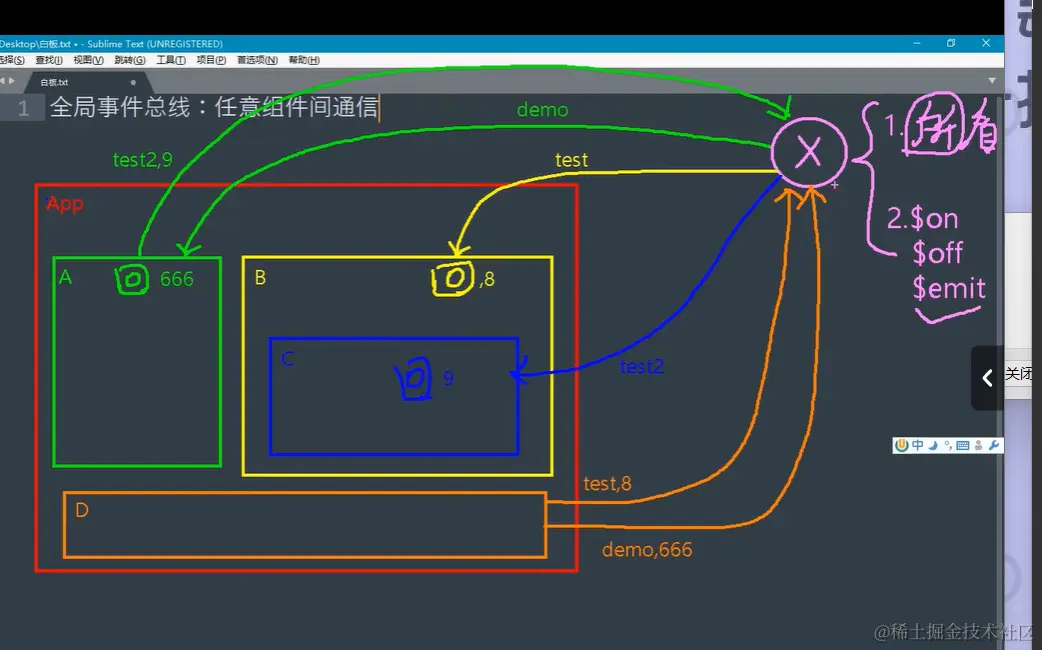Open the soft keyboard icon in the input toolbar
This screenshot has height=650, width=1042.
coord(963,444)
